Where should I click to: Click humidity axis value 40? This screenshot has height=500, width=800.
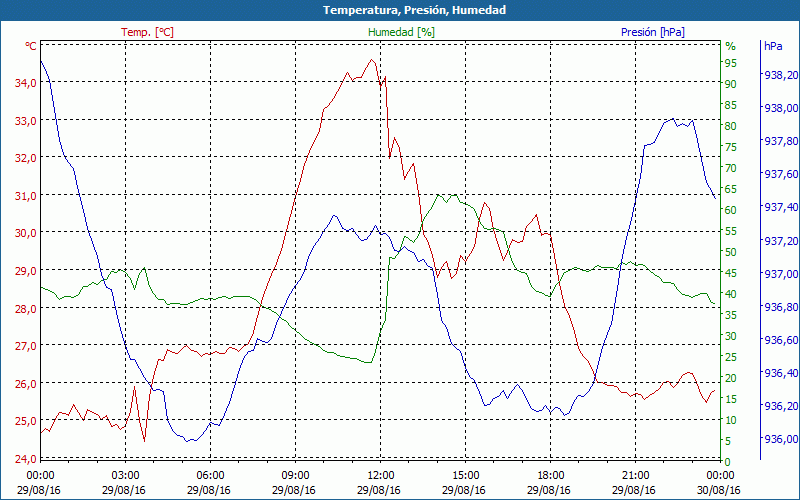click(x=731, y=294)
